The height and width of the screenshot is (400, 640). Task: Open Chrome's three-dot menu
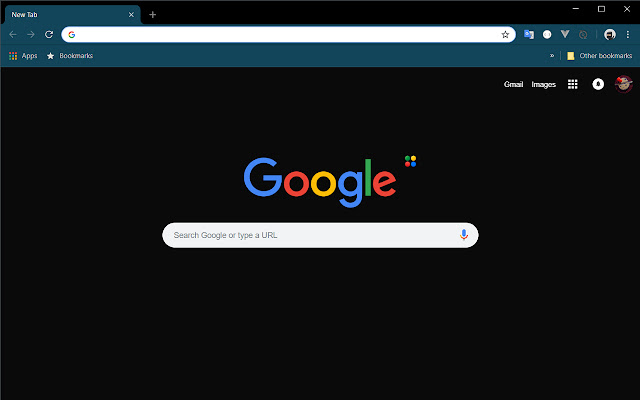tap(628, 35)
